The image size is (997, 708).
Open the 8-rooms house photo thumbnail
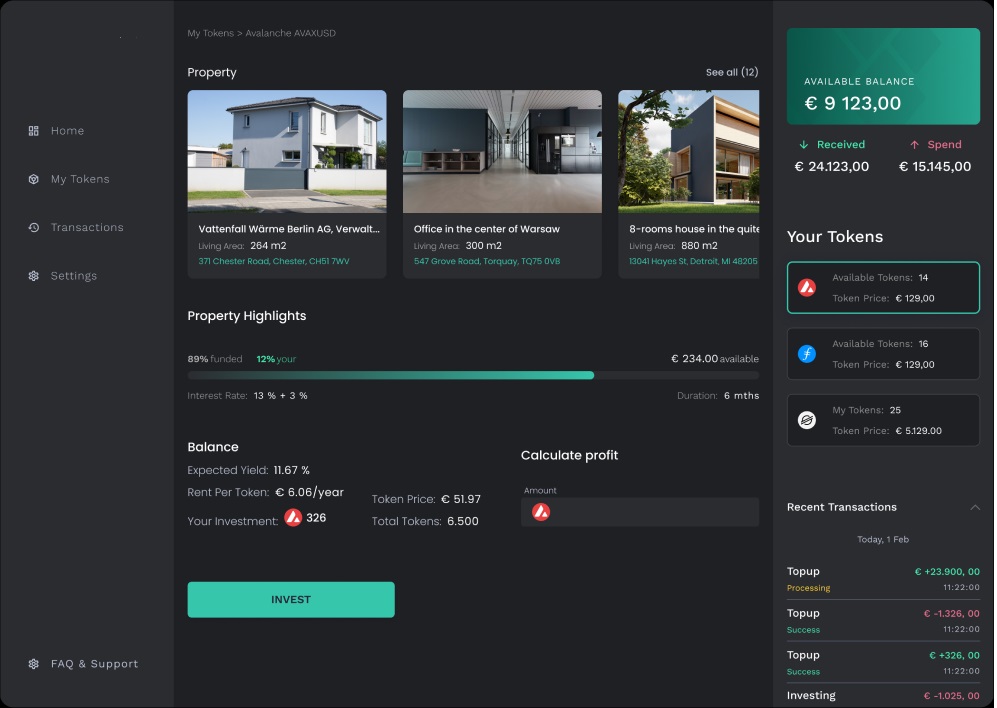pos(689,151)
